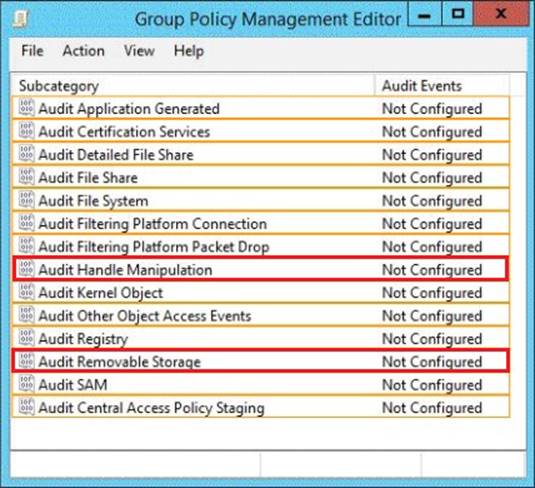Open the File menu
Viewport: 535px width, 488px height.
click(32, 51)
